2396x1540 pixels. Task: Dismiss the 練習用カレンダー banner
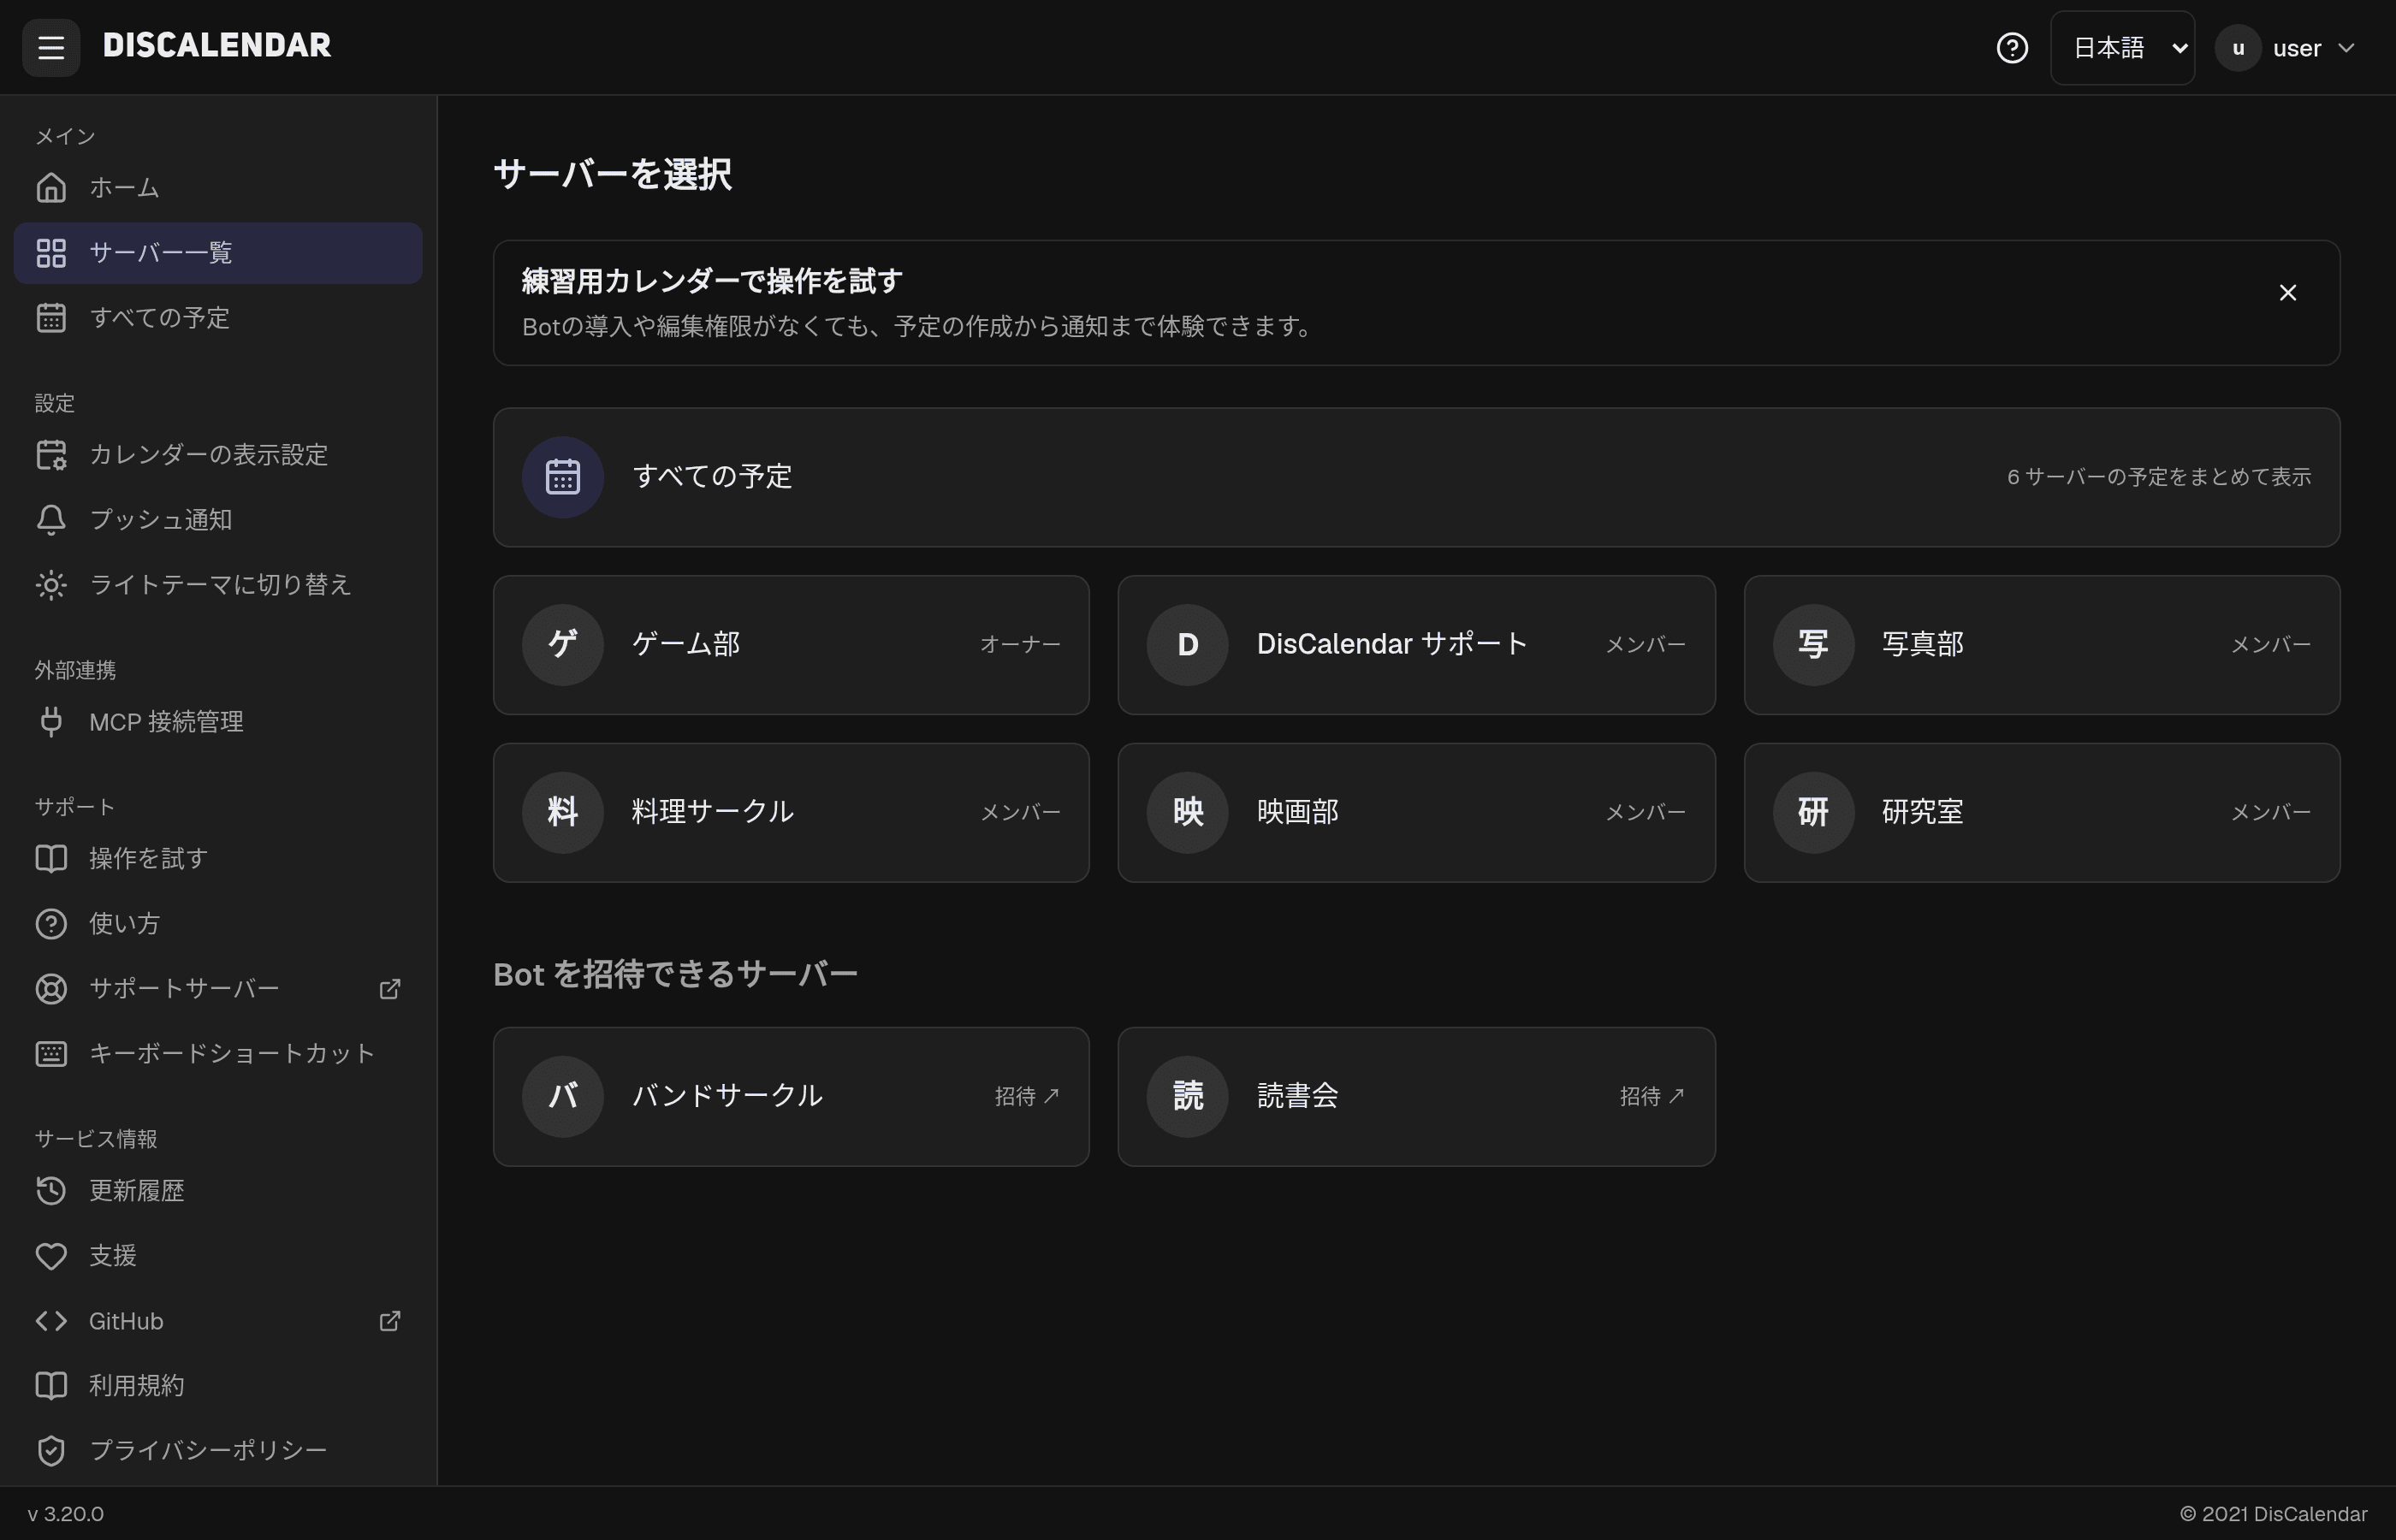[2287, 293]
